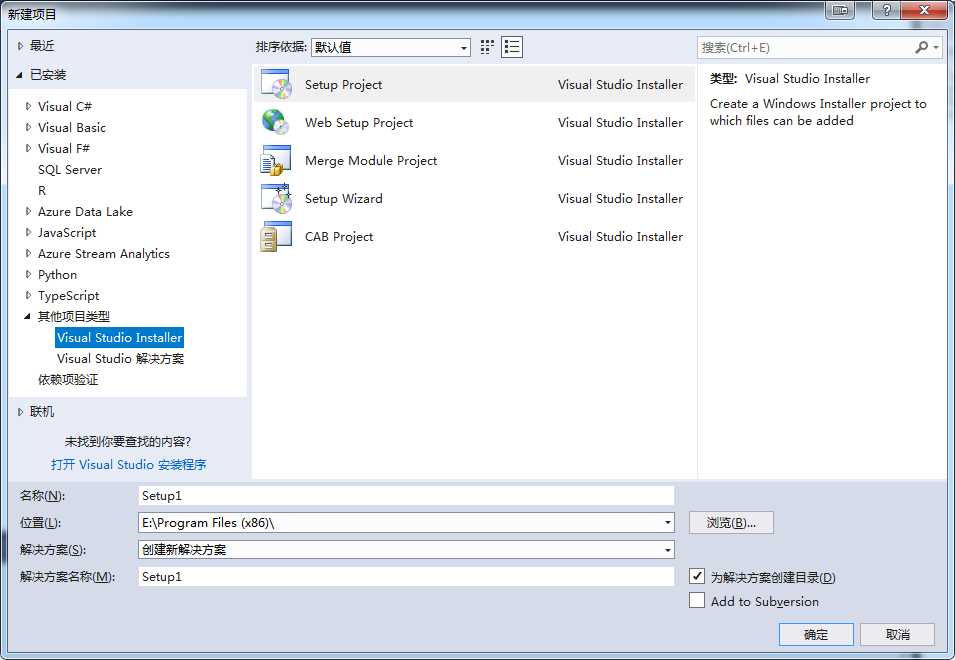Expand the 联机 section
Screen dimensions: 955x660
tap(20, 412)
